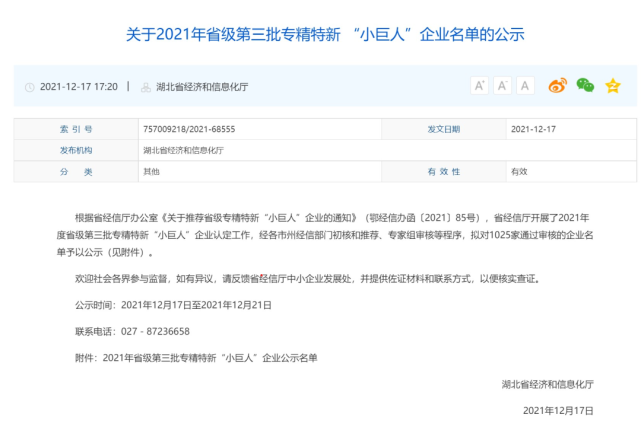Click the 有效性 value 有效

[x=518, y=172]
